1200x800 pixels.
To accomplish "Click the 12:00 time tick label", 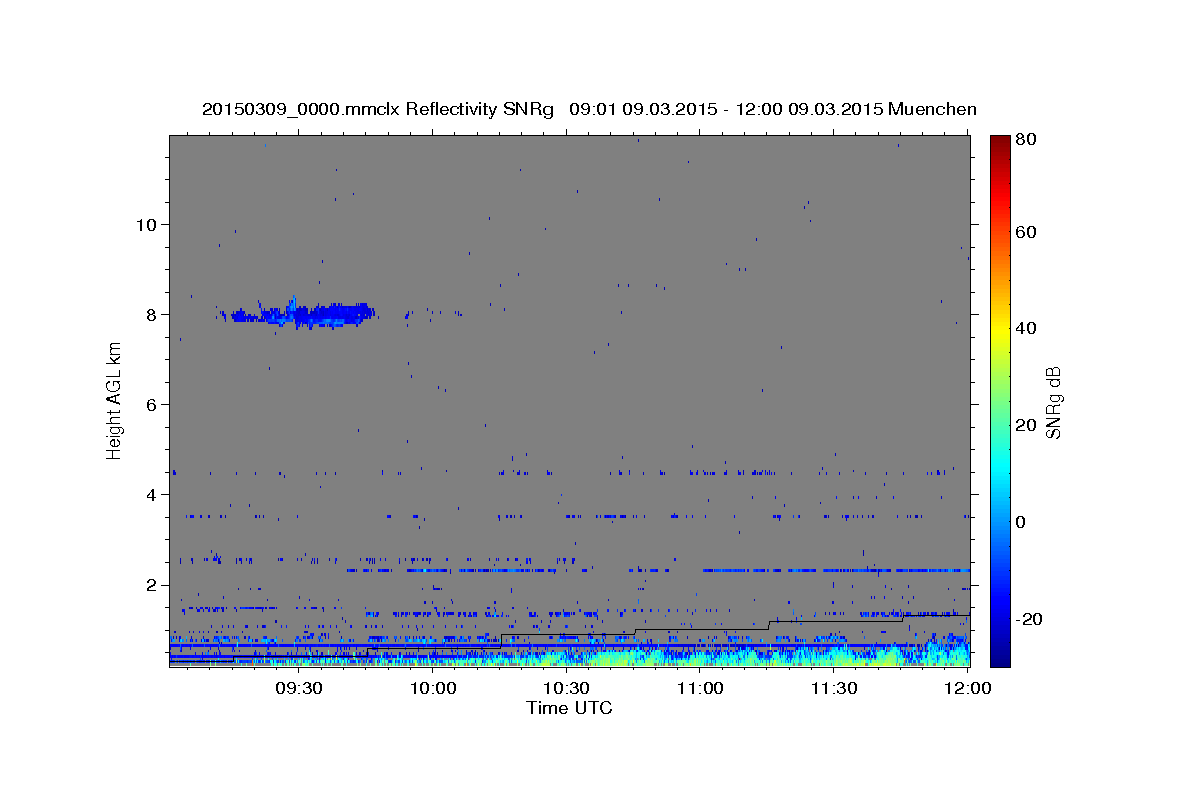I will (967, 688).
